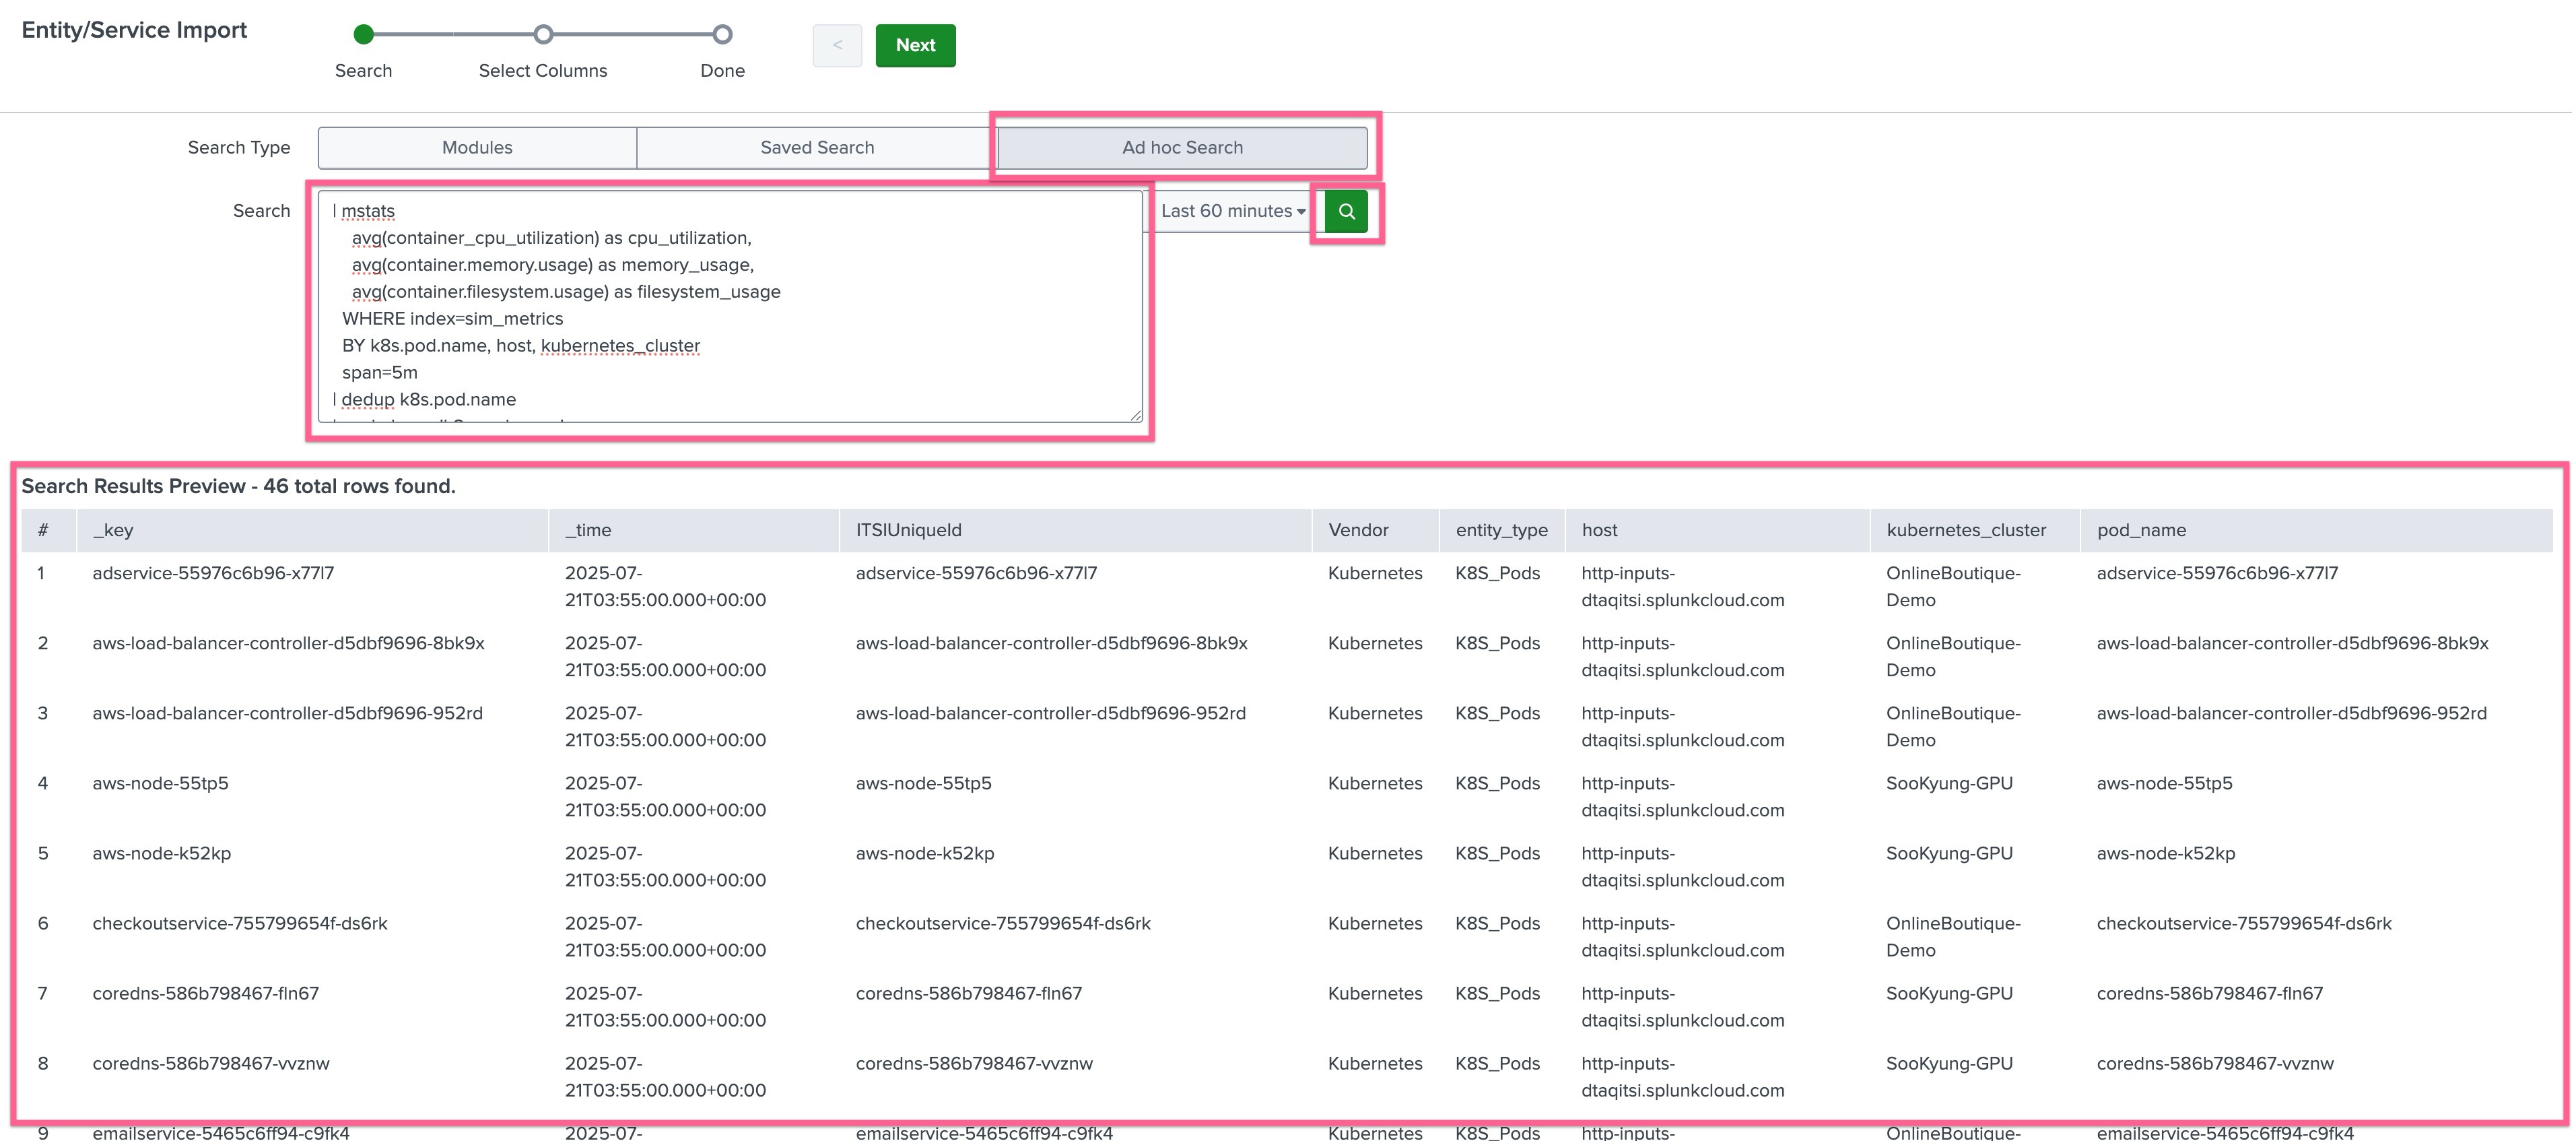Click the Search Results Preview heading
2576x1141 pixels.
pos(238,486)
